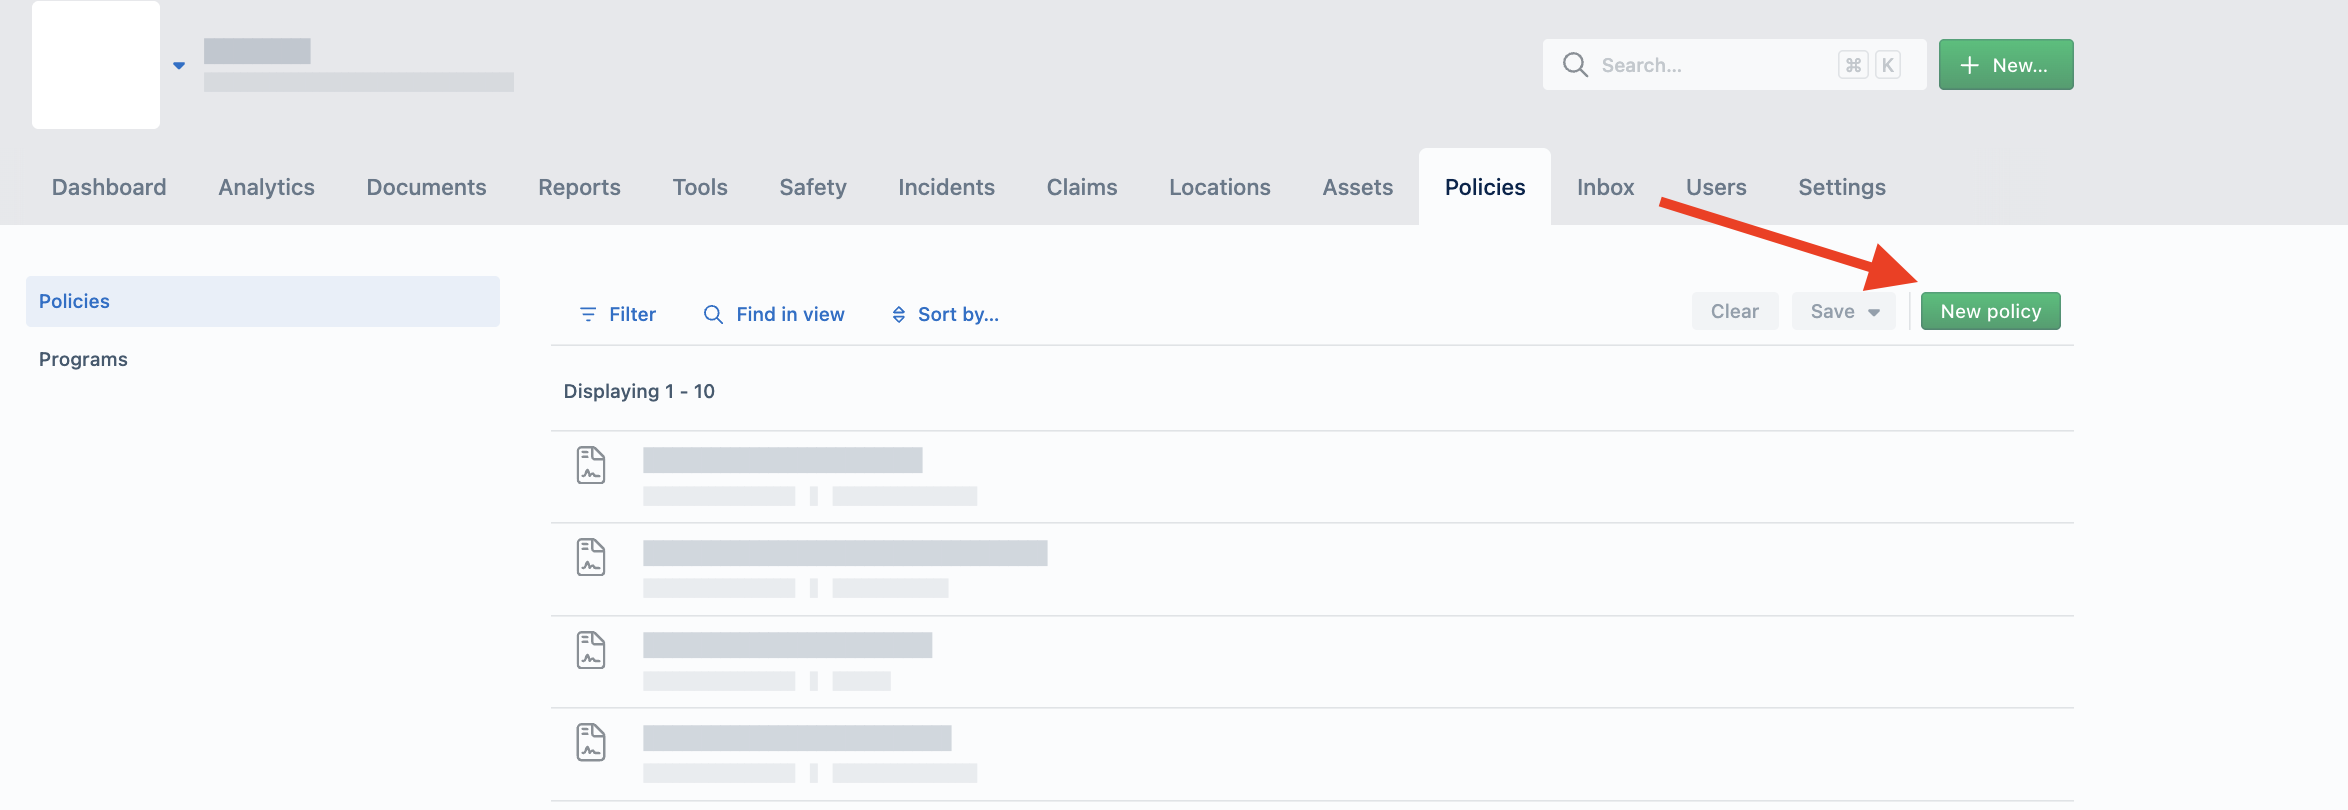Click the plus icon in the New... button
The height and width of the screenshot is (810, 2348).
(x=1969, y=65)
